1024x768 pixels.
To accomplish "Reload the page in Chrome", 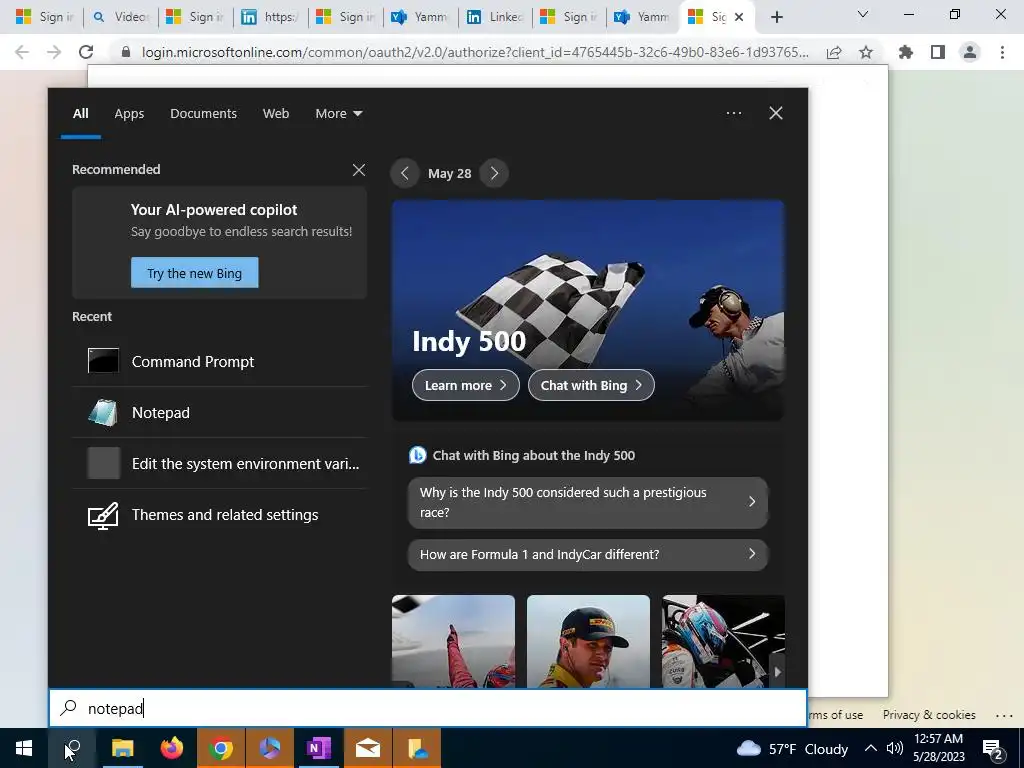I will [x=86, y=52].
